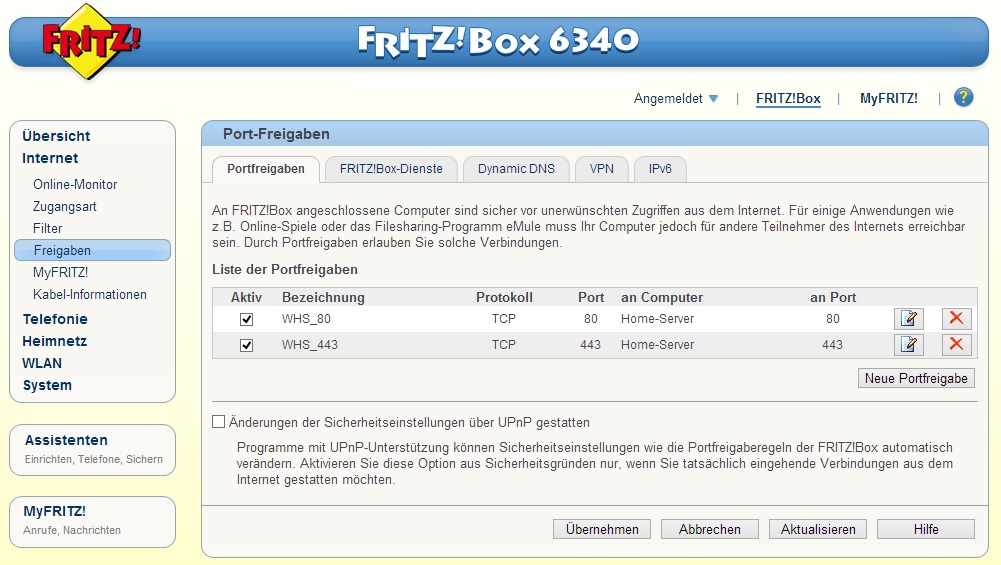1001x565 pixels.
Task: Apply changes with Übernehmen button
Action: [x=602, y=529]
